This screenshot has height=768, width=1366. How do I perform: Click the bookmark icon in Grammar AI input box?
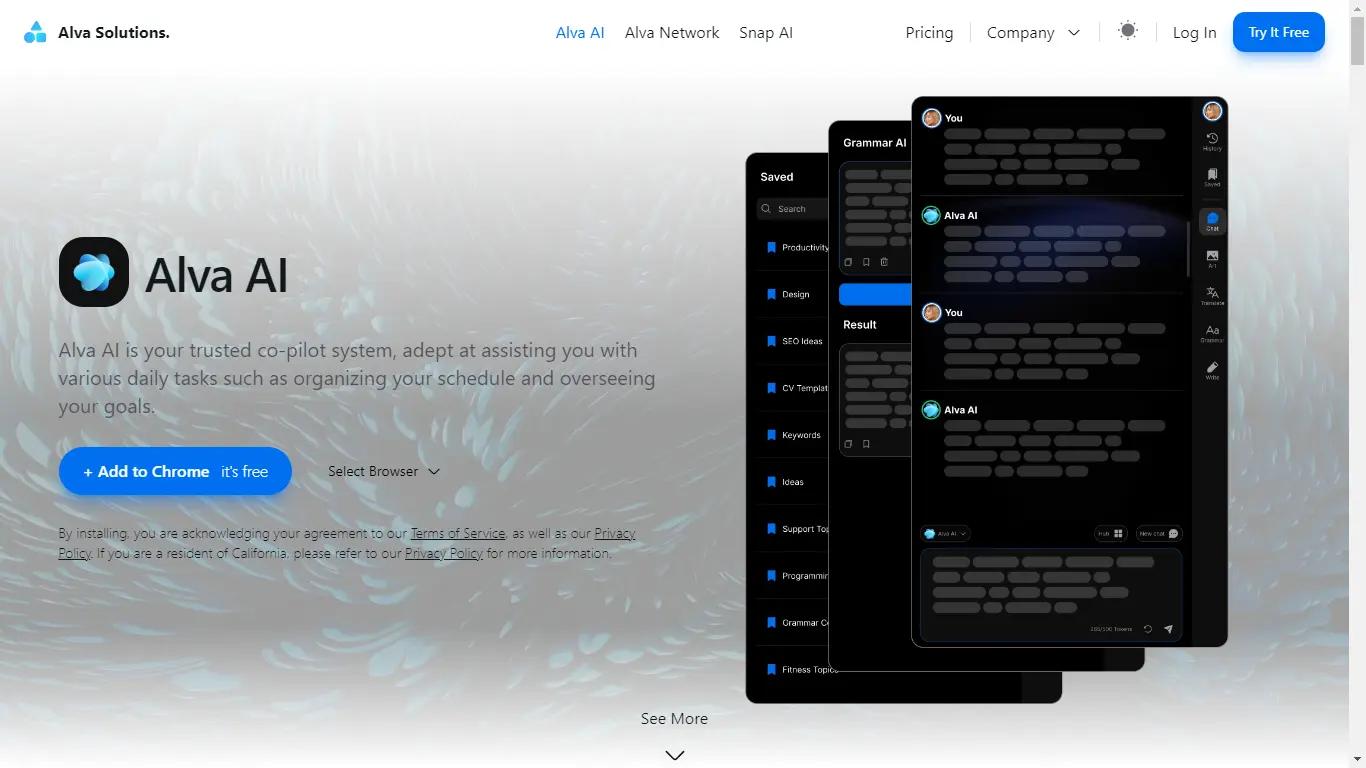tap(866, 262)
